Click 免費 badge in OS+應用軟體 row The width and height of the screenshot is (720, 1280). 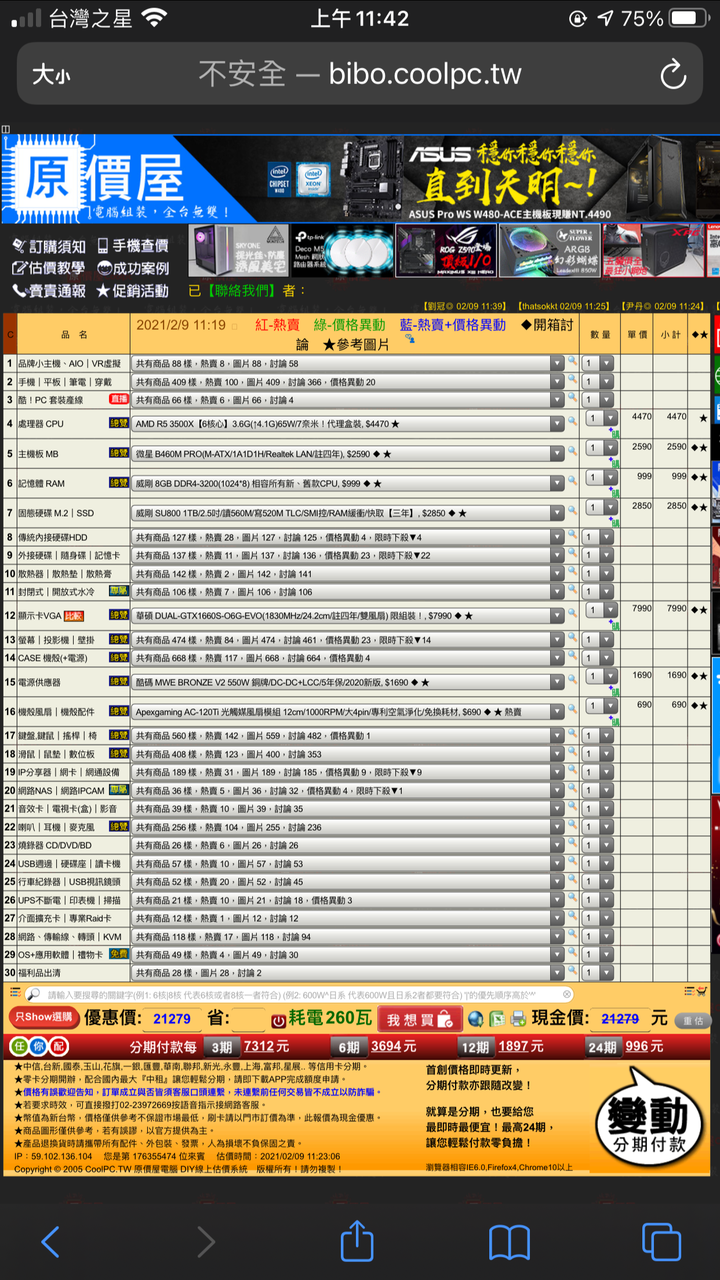119,954
